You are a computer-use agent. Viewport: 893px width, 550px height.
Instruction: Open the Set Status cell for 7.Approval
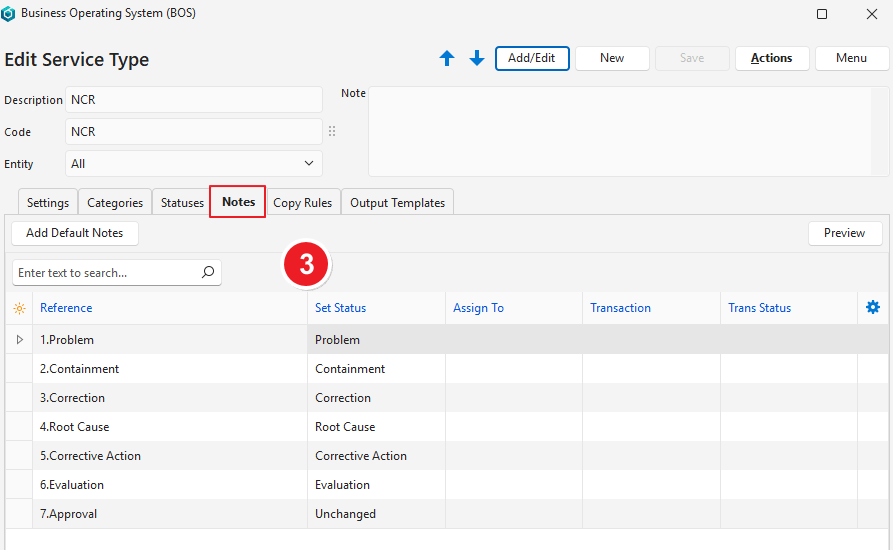tap(375, 514)
